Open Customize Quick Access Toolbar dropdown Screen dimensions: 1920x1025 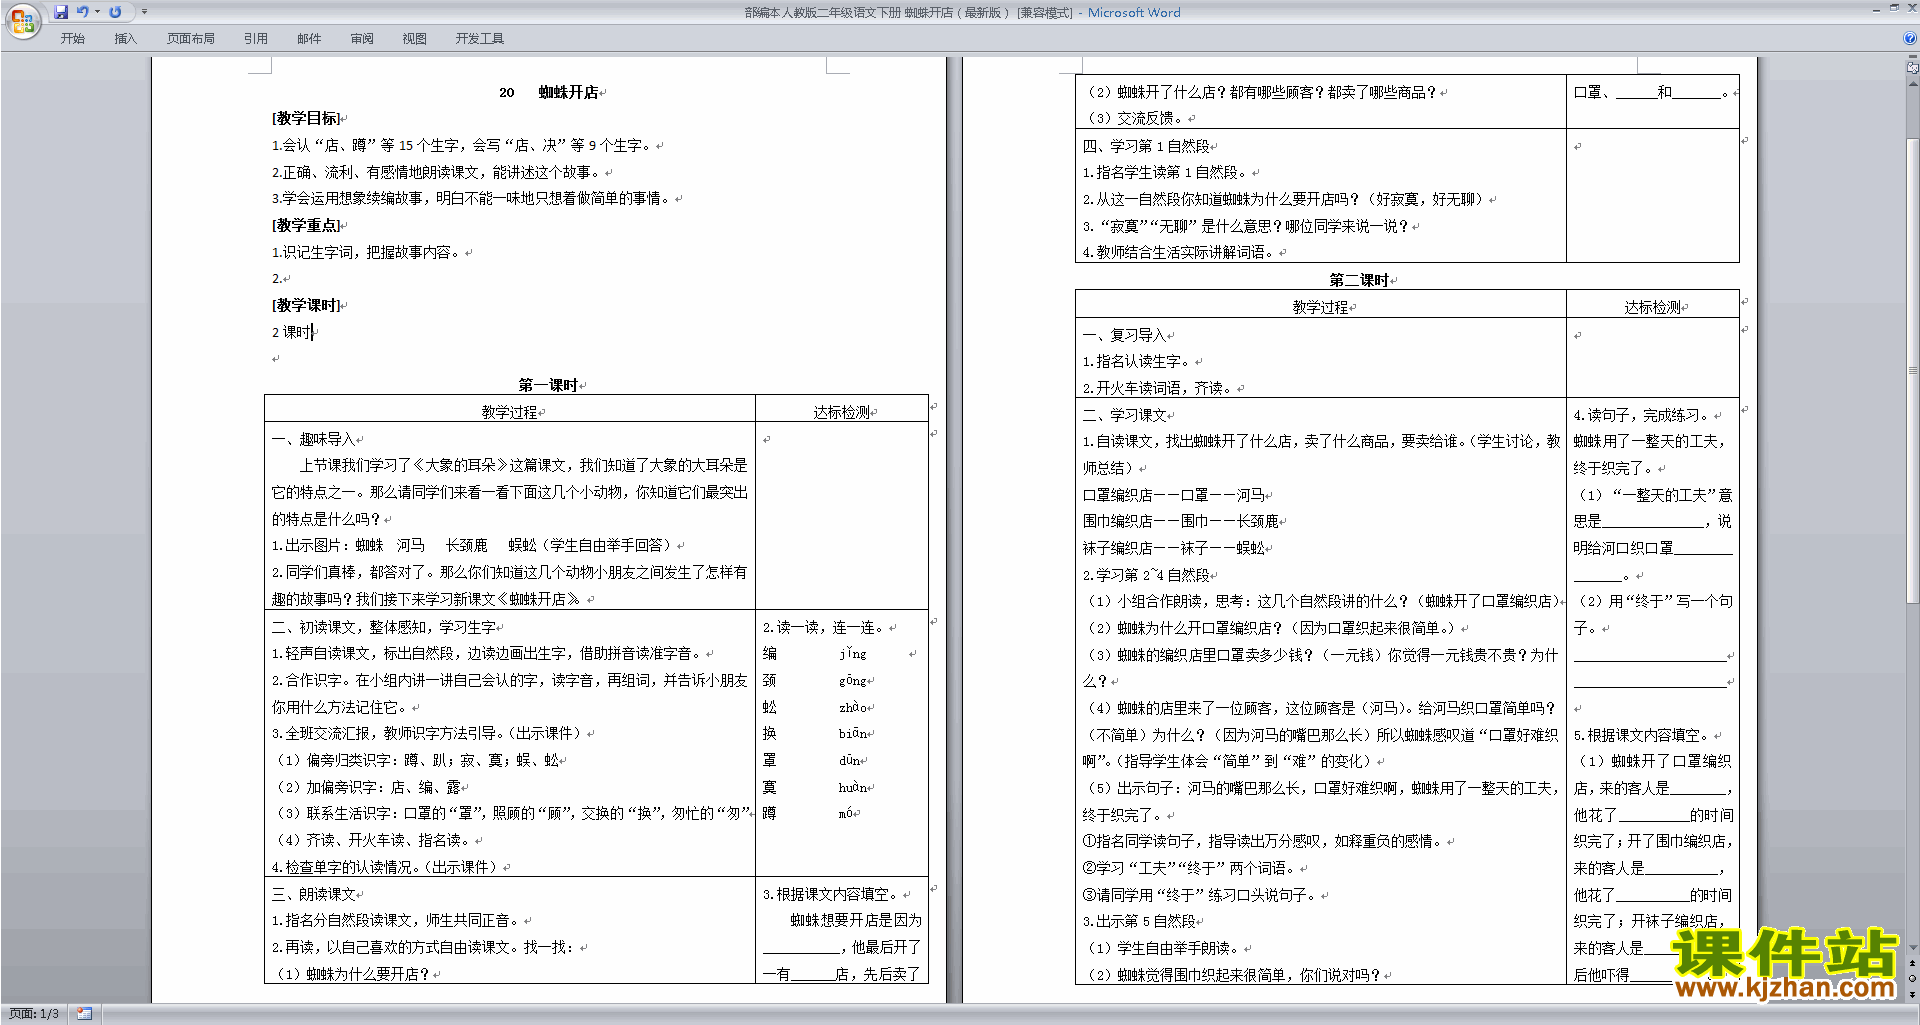pos(144,12)
